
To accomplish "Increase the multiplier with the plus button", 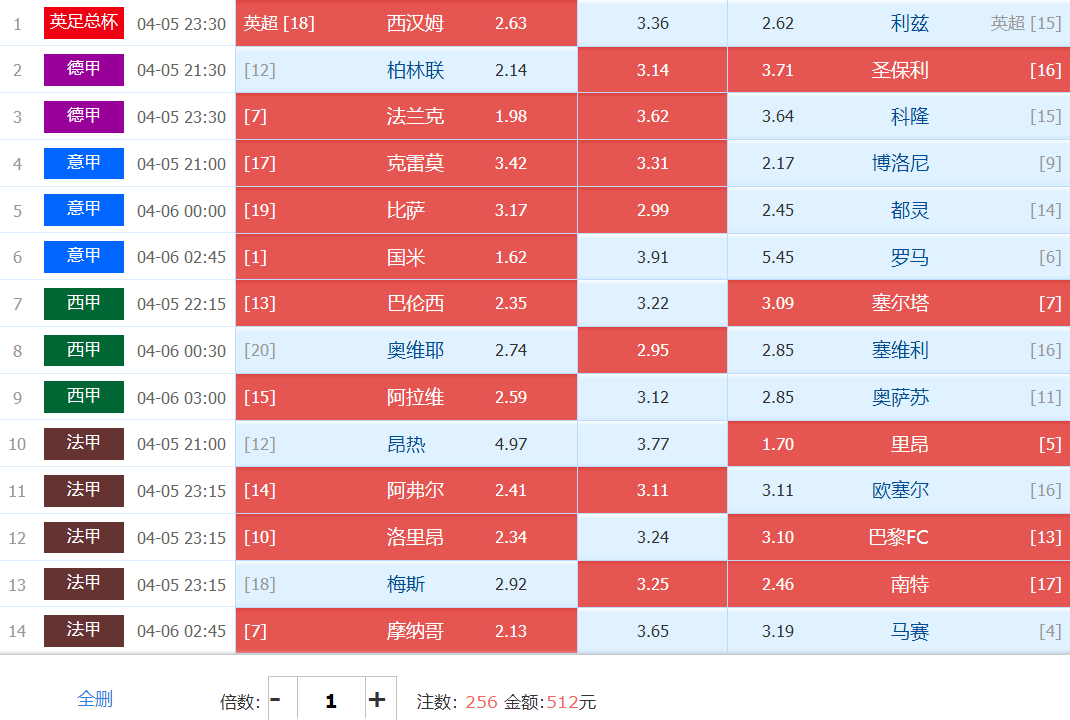I will [x=376, y=700].
